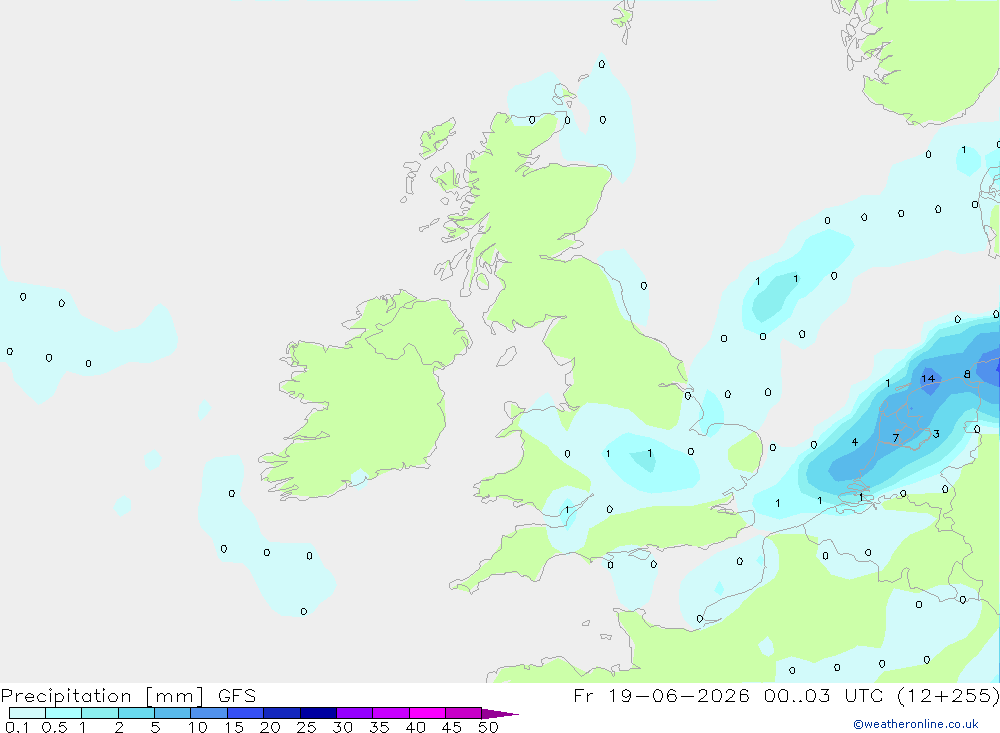Viewport: 1000px width, 733px height.
Task: Click the legend tick label '50'
Action: 488,727
